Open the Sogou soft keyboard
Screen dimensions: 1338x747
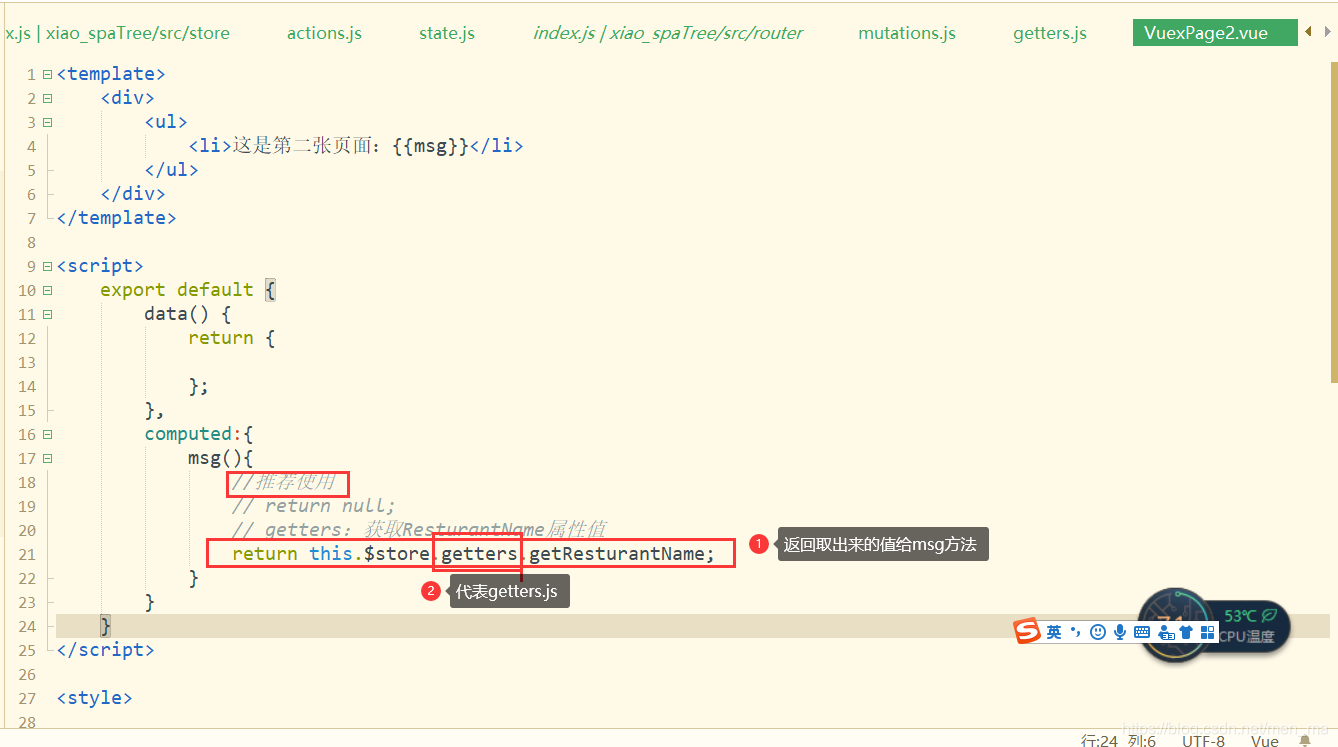tap(1142, 632)
